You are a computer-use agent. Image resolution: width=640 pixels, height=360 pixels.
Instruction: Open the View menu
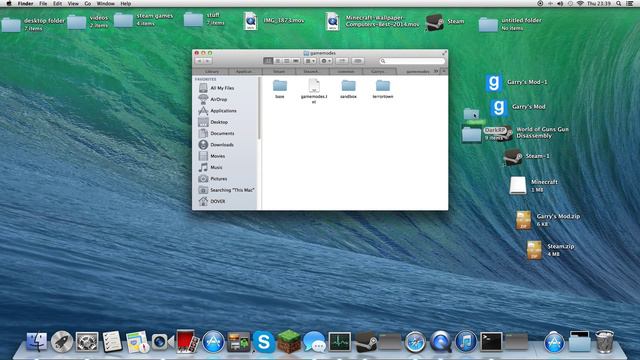(x=73, y=3)
